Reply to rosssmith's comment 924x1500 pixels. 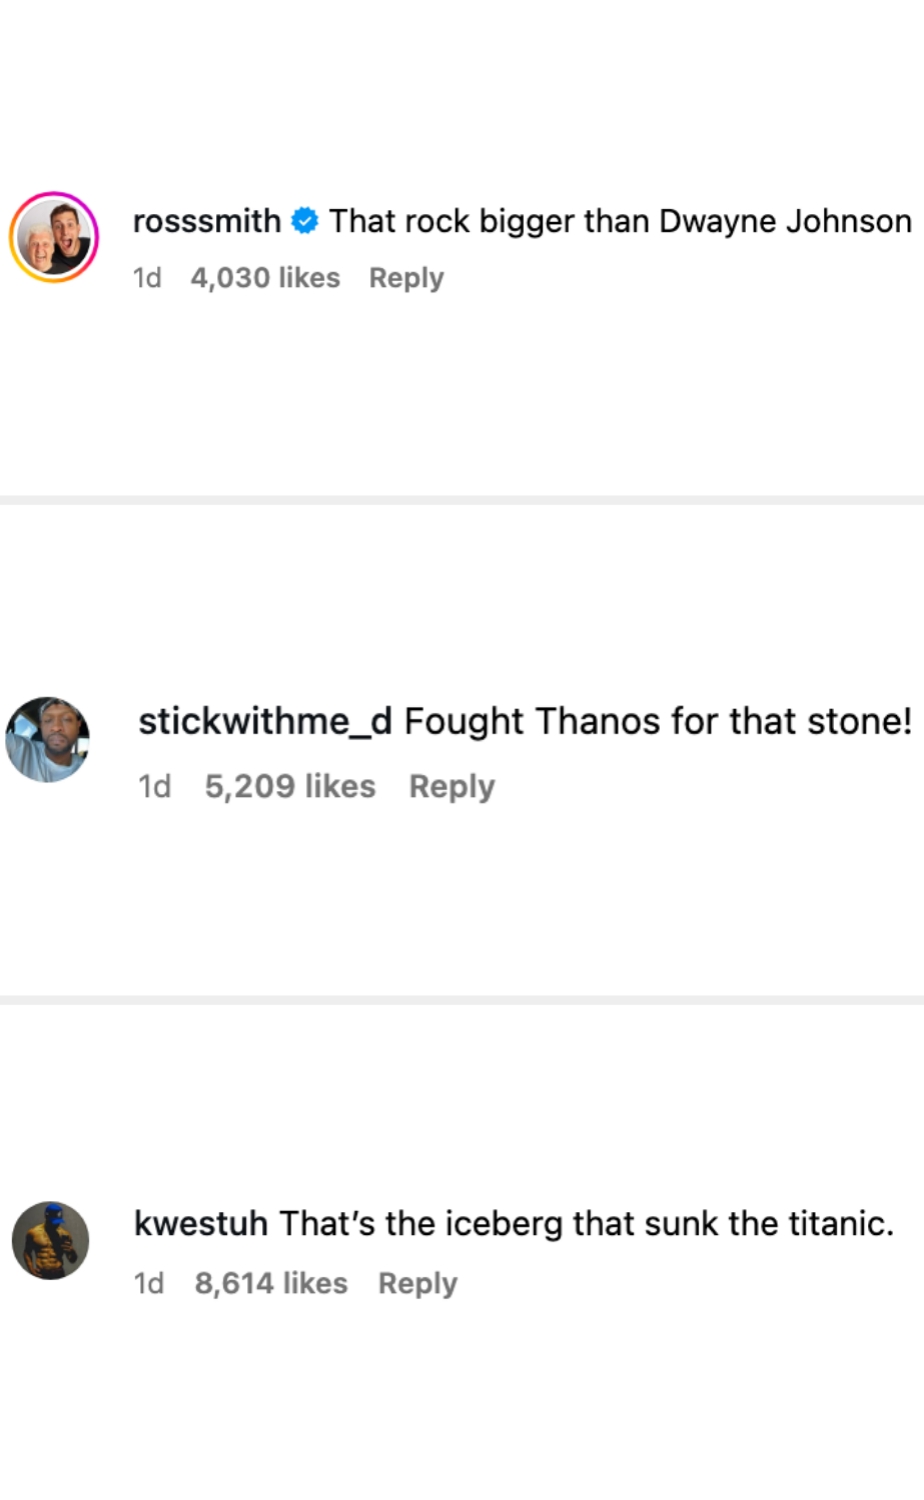point(406,278)
